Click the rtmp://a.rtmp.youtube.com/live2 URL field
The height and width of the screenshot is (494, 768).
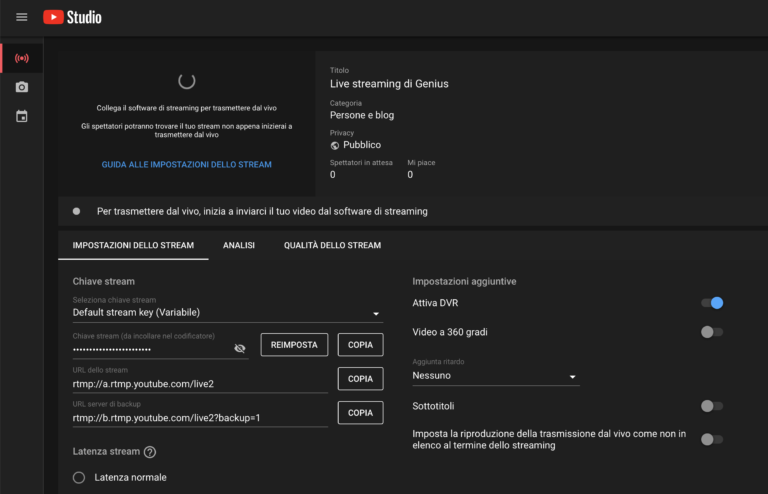(200, 384)
